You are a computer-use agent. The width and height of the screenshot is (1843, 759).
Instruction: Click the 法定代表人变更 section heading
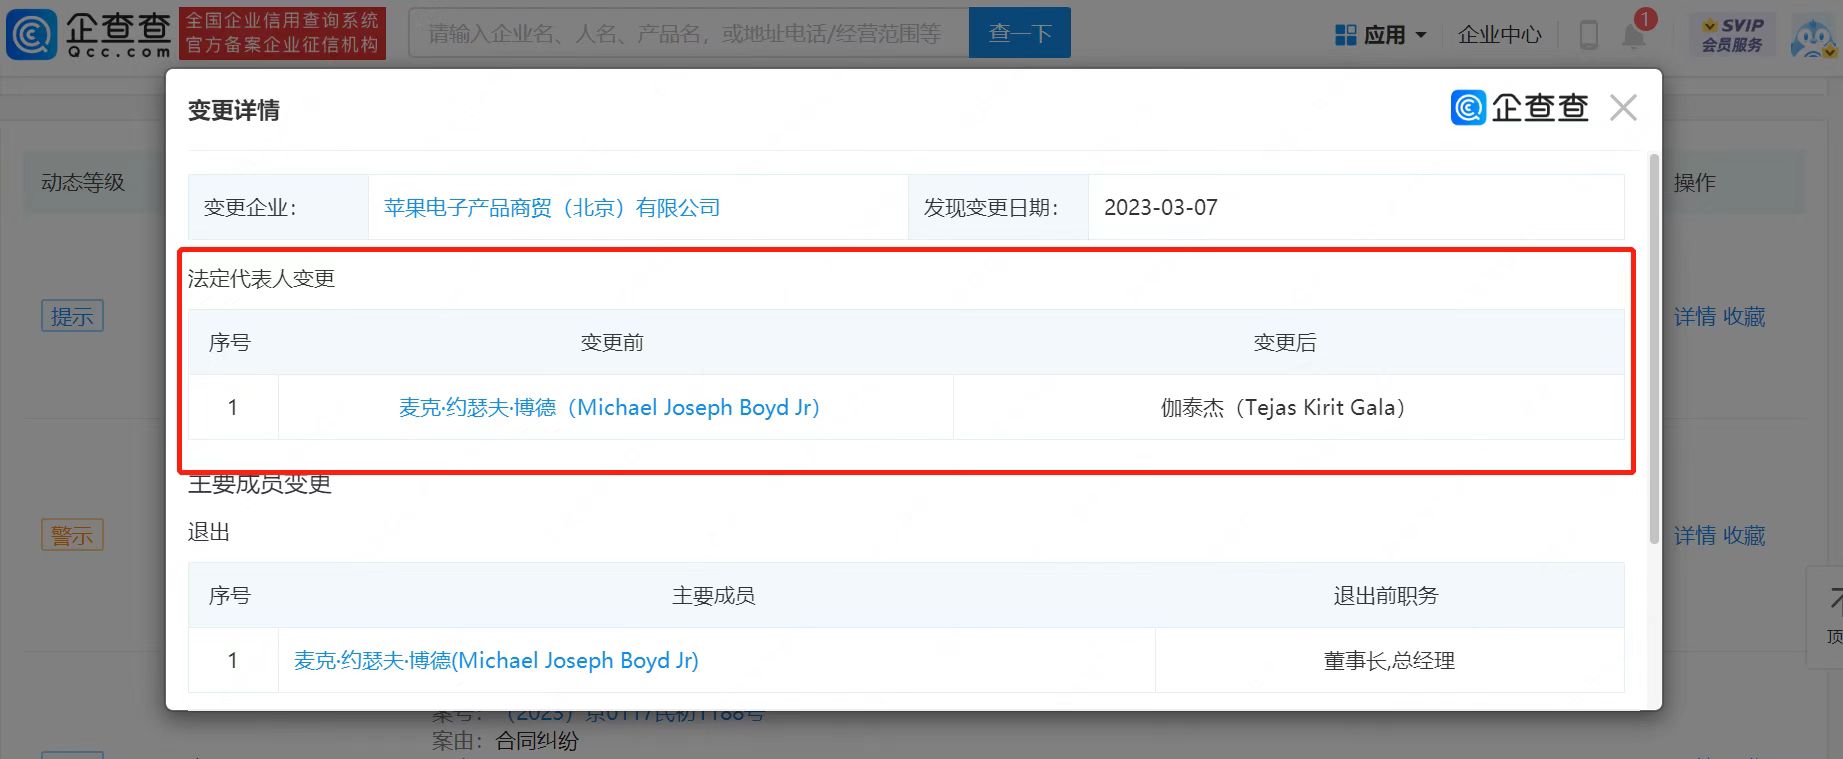click(x=261, y=278)
